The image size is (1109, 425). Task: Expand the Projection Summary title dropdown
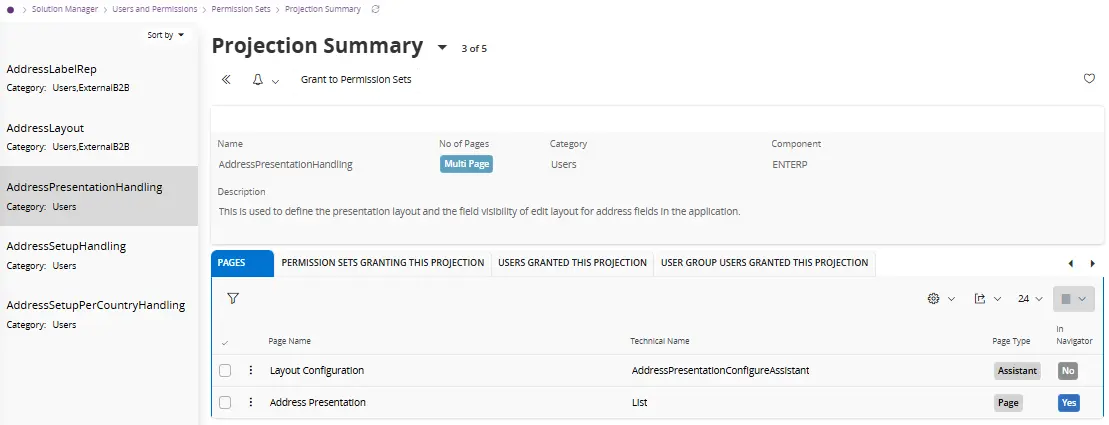(x=443, y=47)
